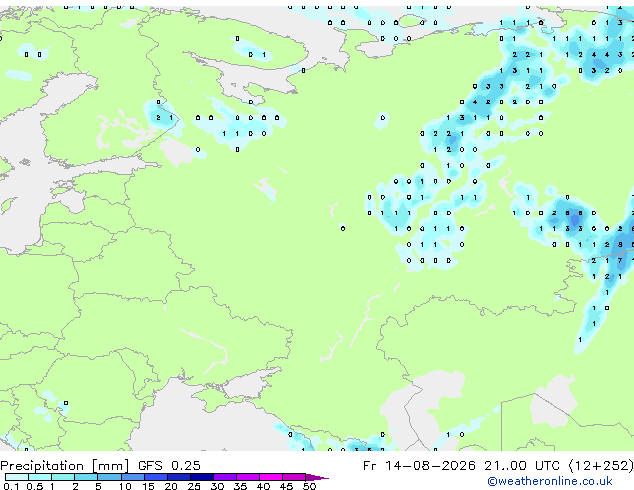
Task: Select the legend swatch between 5 and 10
Action: 109,477
